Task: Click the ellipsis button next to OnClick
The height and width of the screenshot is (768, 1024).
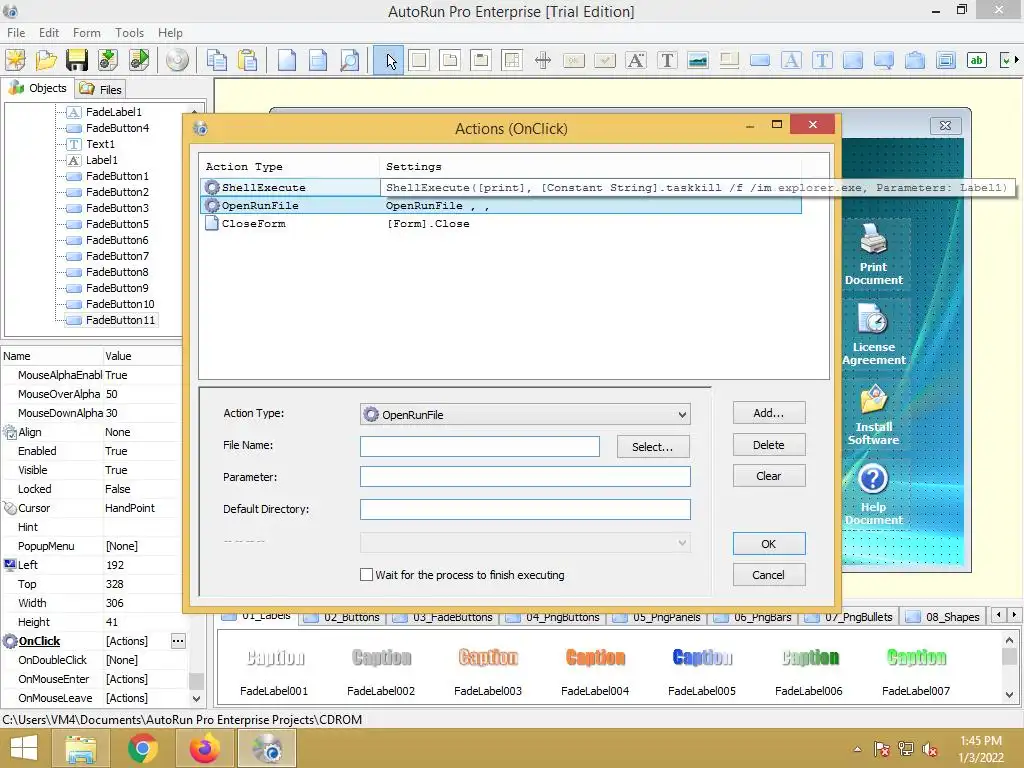Action: (x=178, y=641)
